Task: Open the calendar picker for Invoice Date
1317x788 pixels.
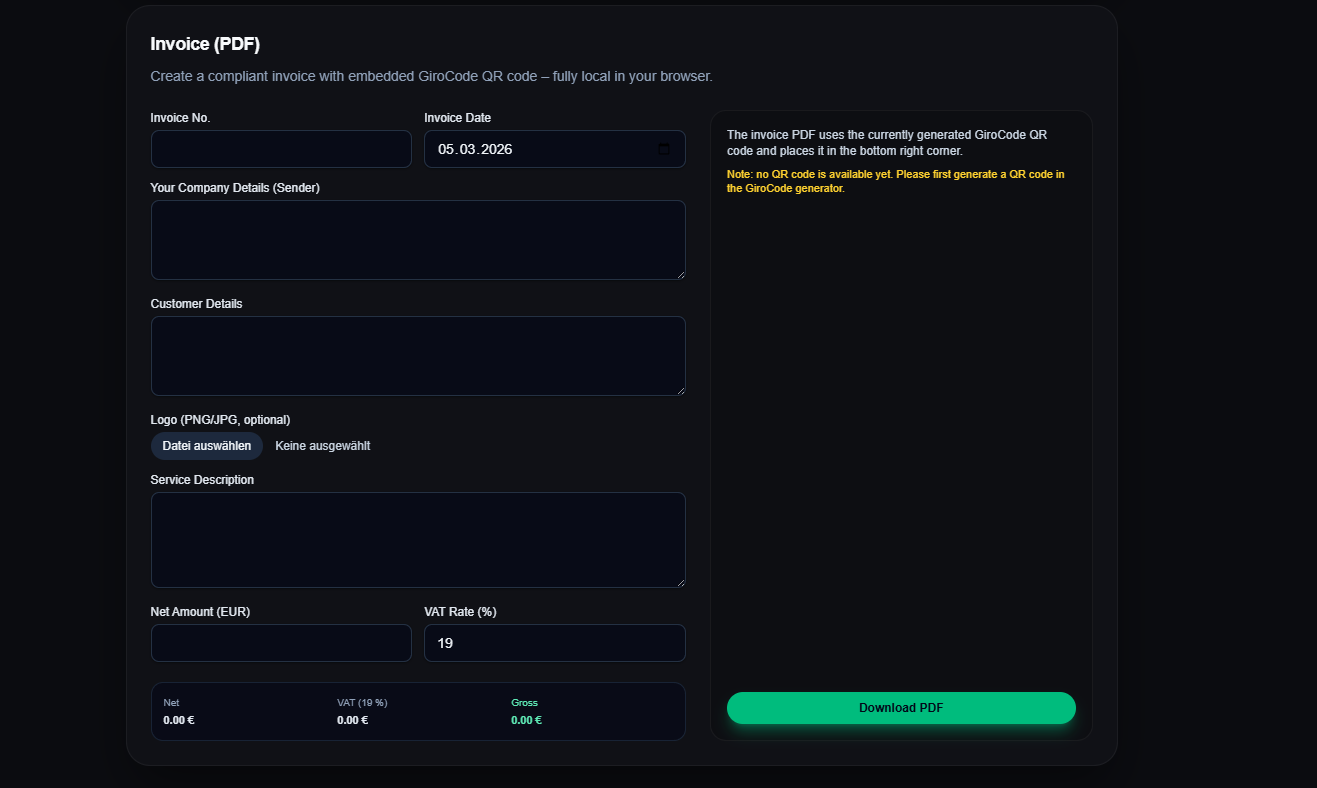Action: coord(665,148)
